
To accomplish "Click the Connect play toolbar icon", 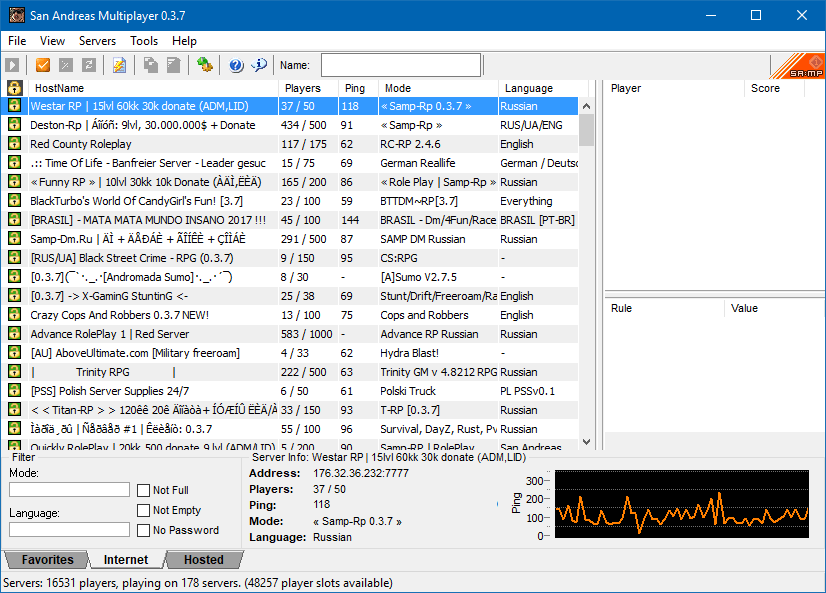I will point(12,65).
